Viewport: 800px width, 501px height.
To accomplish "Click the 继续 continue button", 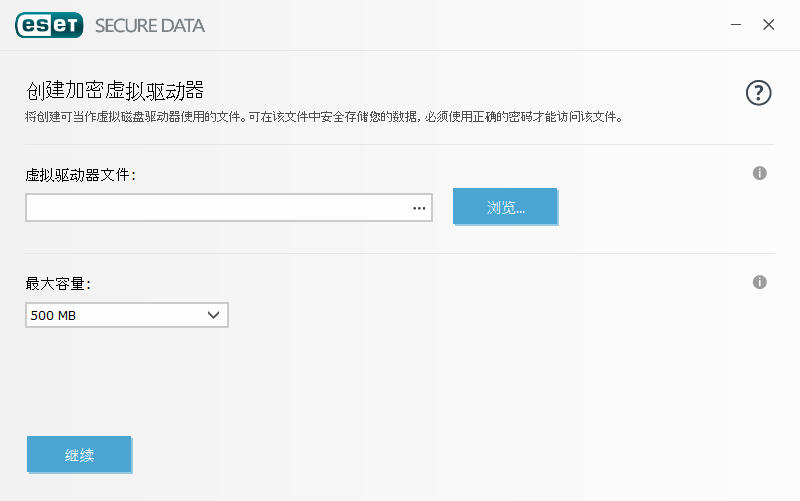I will click(79, 454).
